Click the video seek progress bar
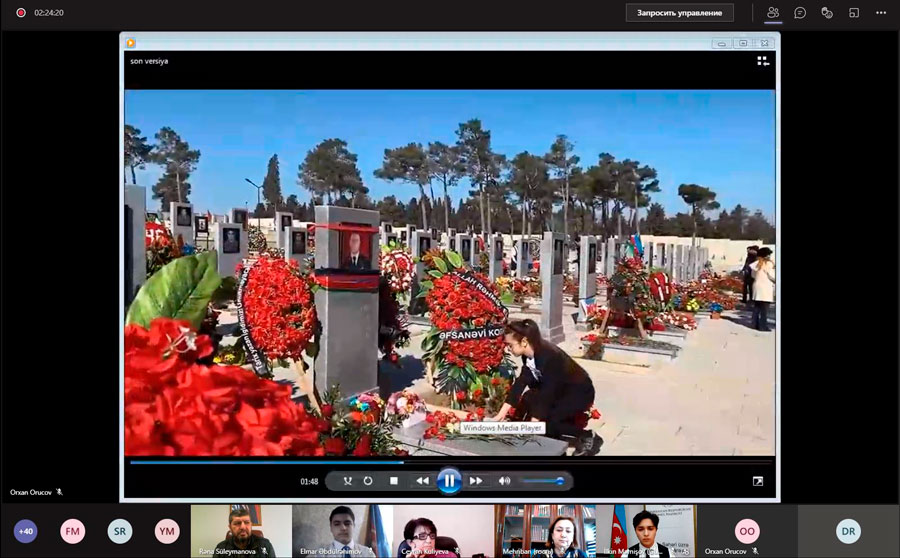Screen dimensions: 900x558 (x=451, y=462)
